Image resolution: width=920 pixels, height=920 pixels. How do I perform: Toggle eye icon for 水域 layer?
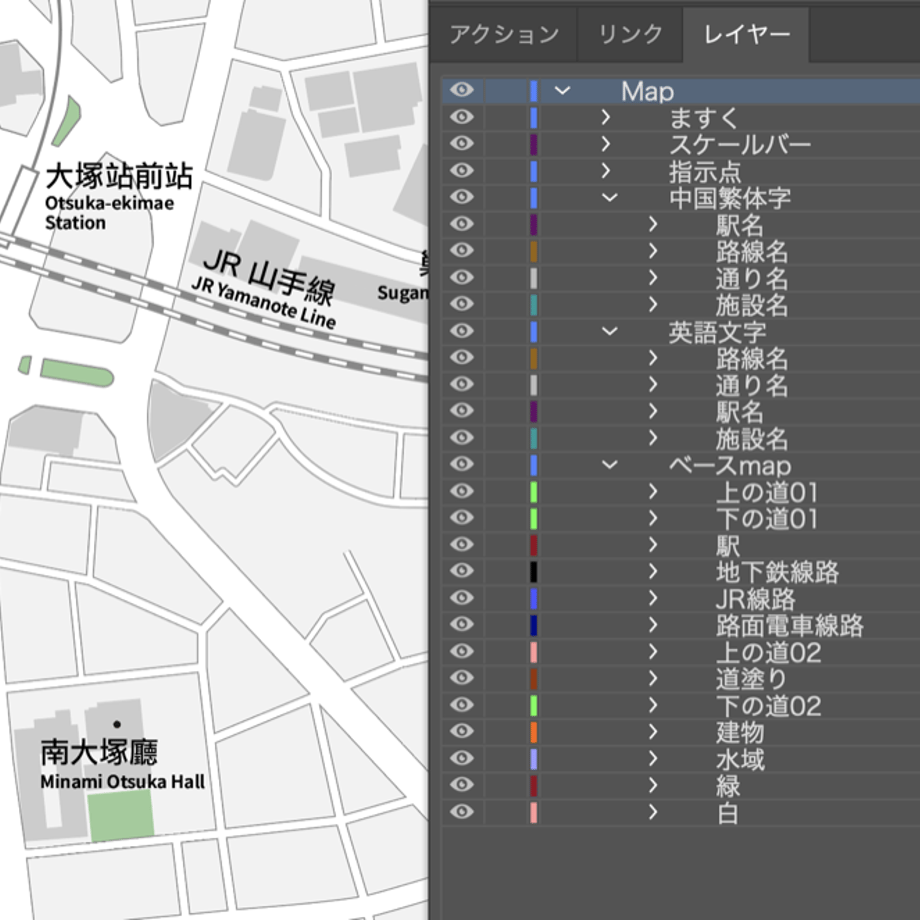pyautogui.click(x=462, y=758)
